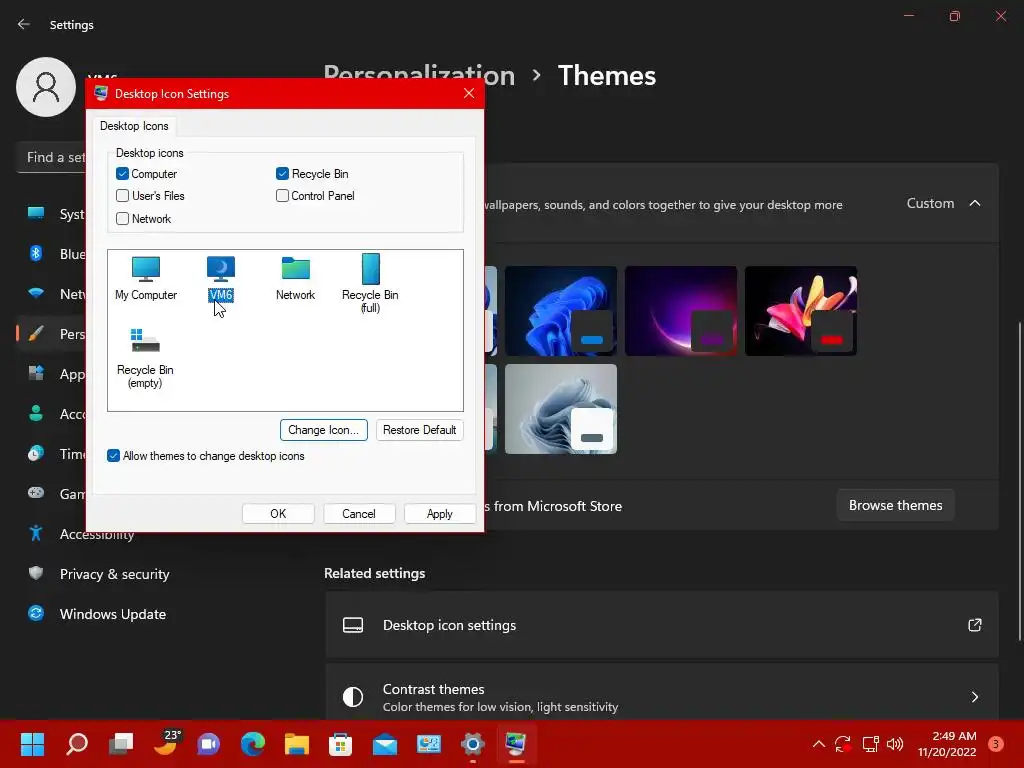
Task: Go back with the Settings back arrow
Action: [24, 24]
